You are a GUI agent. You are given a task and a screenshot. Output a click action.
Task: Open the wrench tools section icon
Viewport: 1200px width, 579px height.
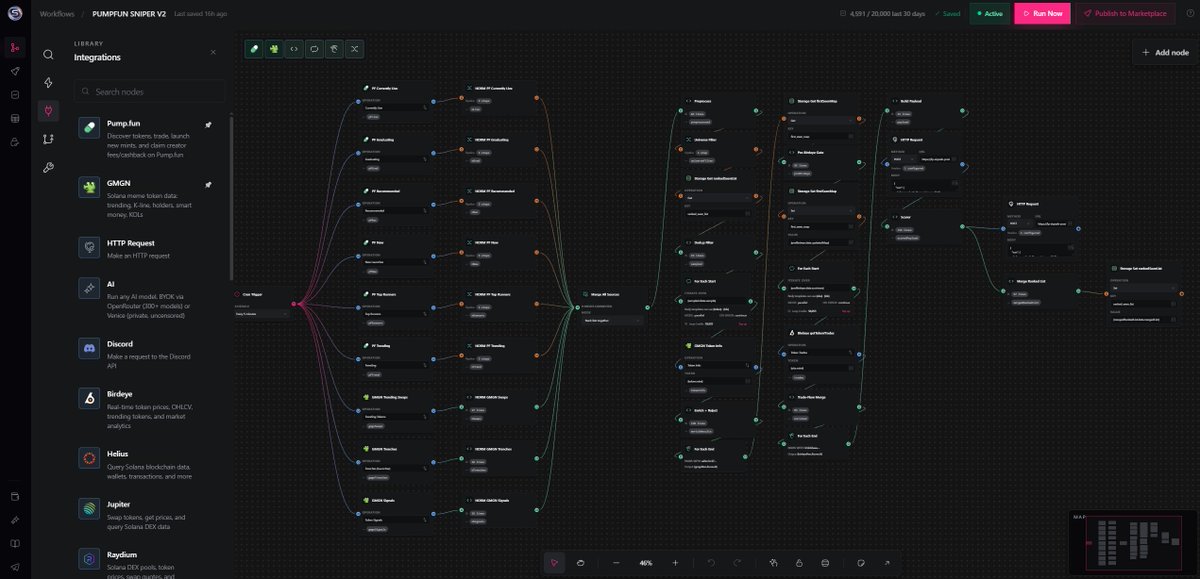click(48, 167)
